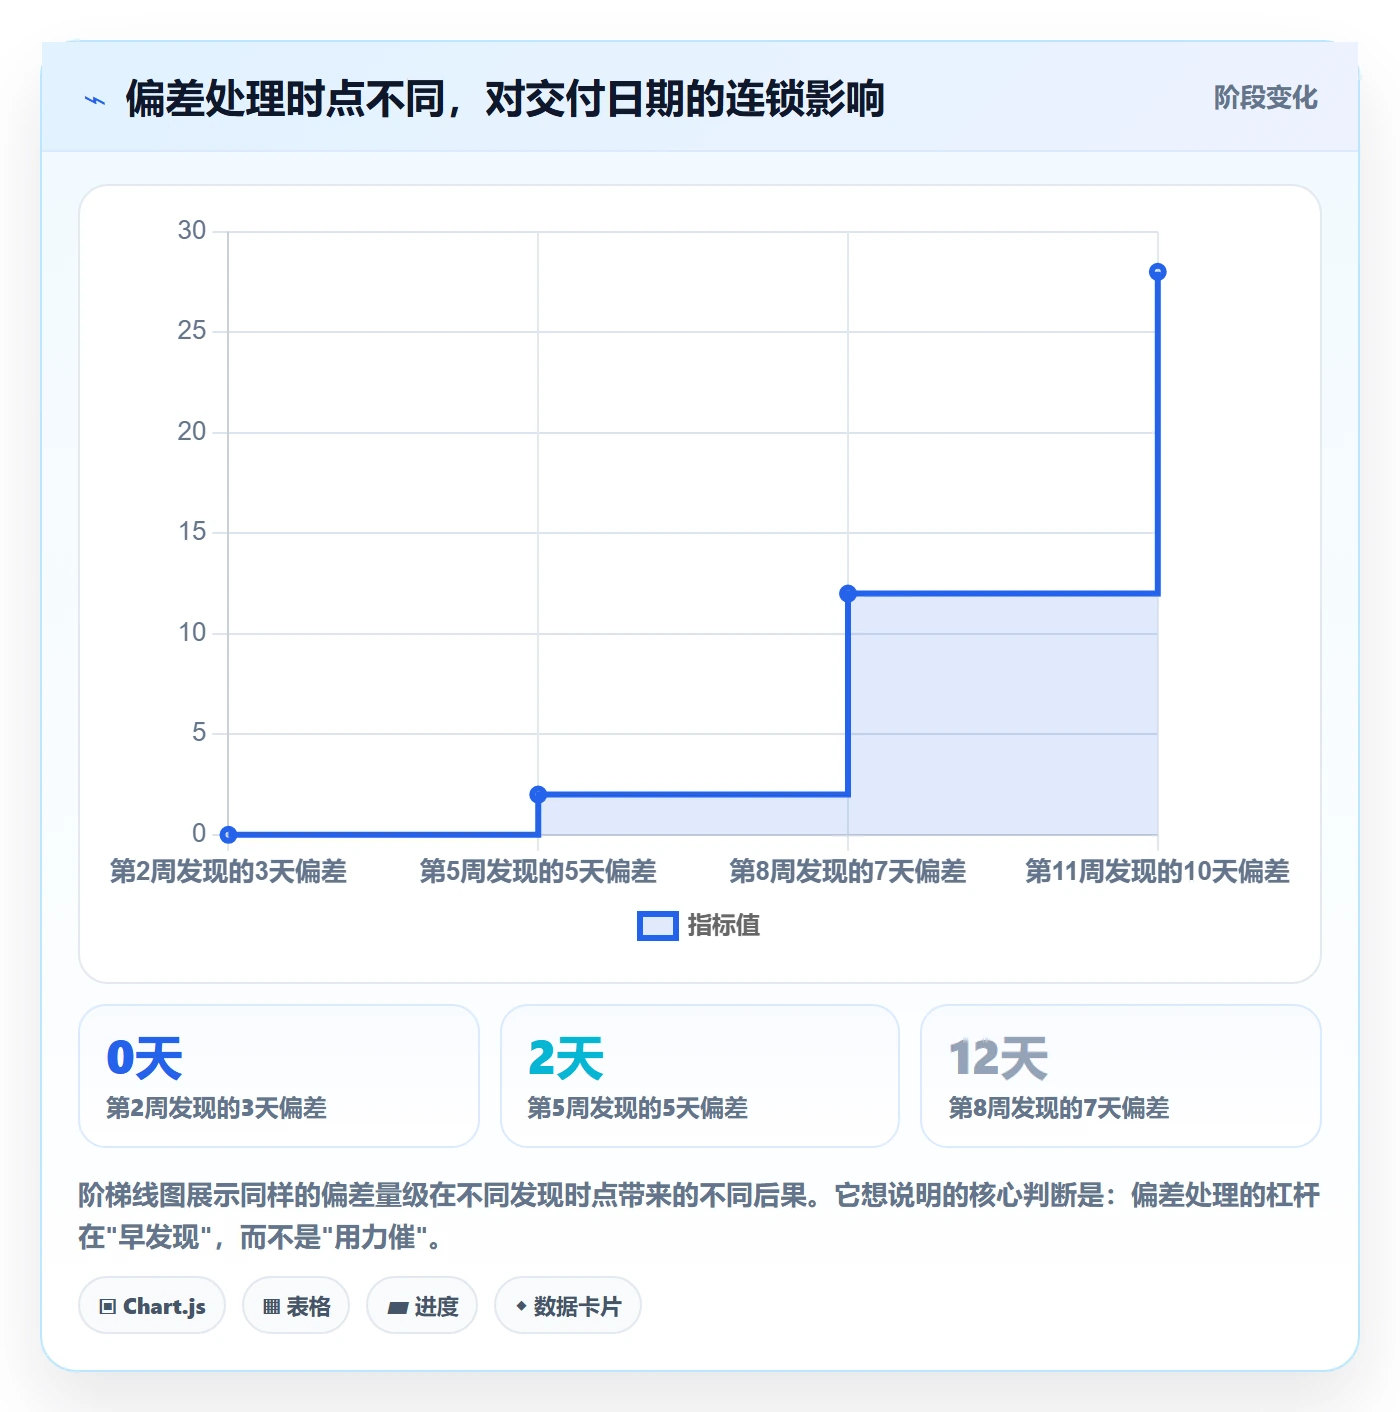This screenshot has width=1400, height=1412.
Task: Click the Chart.js tag
Action: point(152,1305)
